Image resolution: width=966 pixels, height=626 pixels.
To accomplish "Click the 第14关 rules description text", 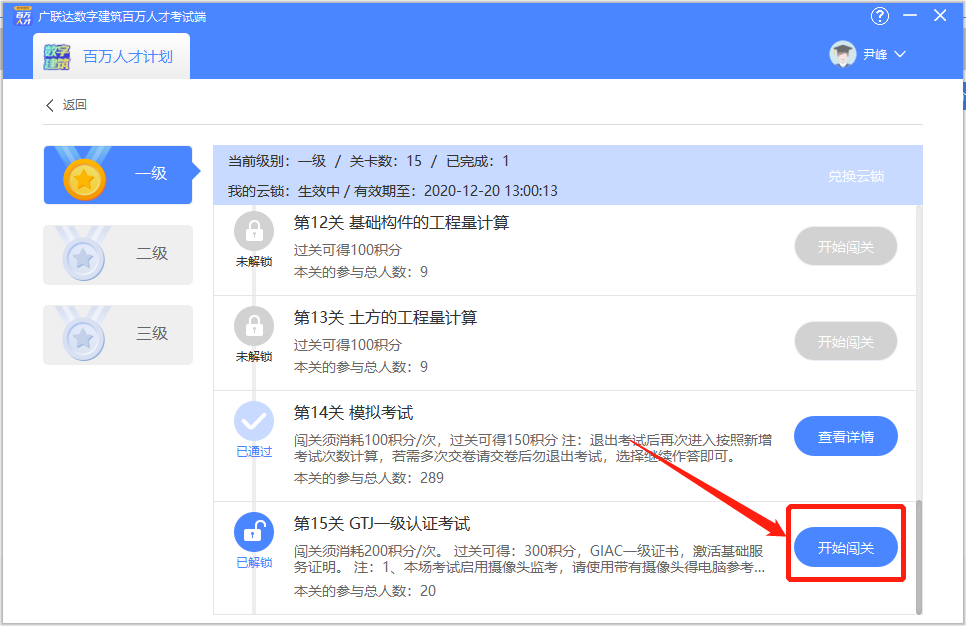I will [x=533, y=448].
